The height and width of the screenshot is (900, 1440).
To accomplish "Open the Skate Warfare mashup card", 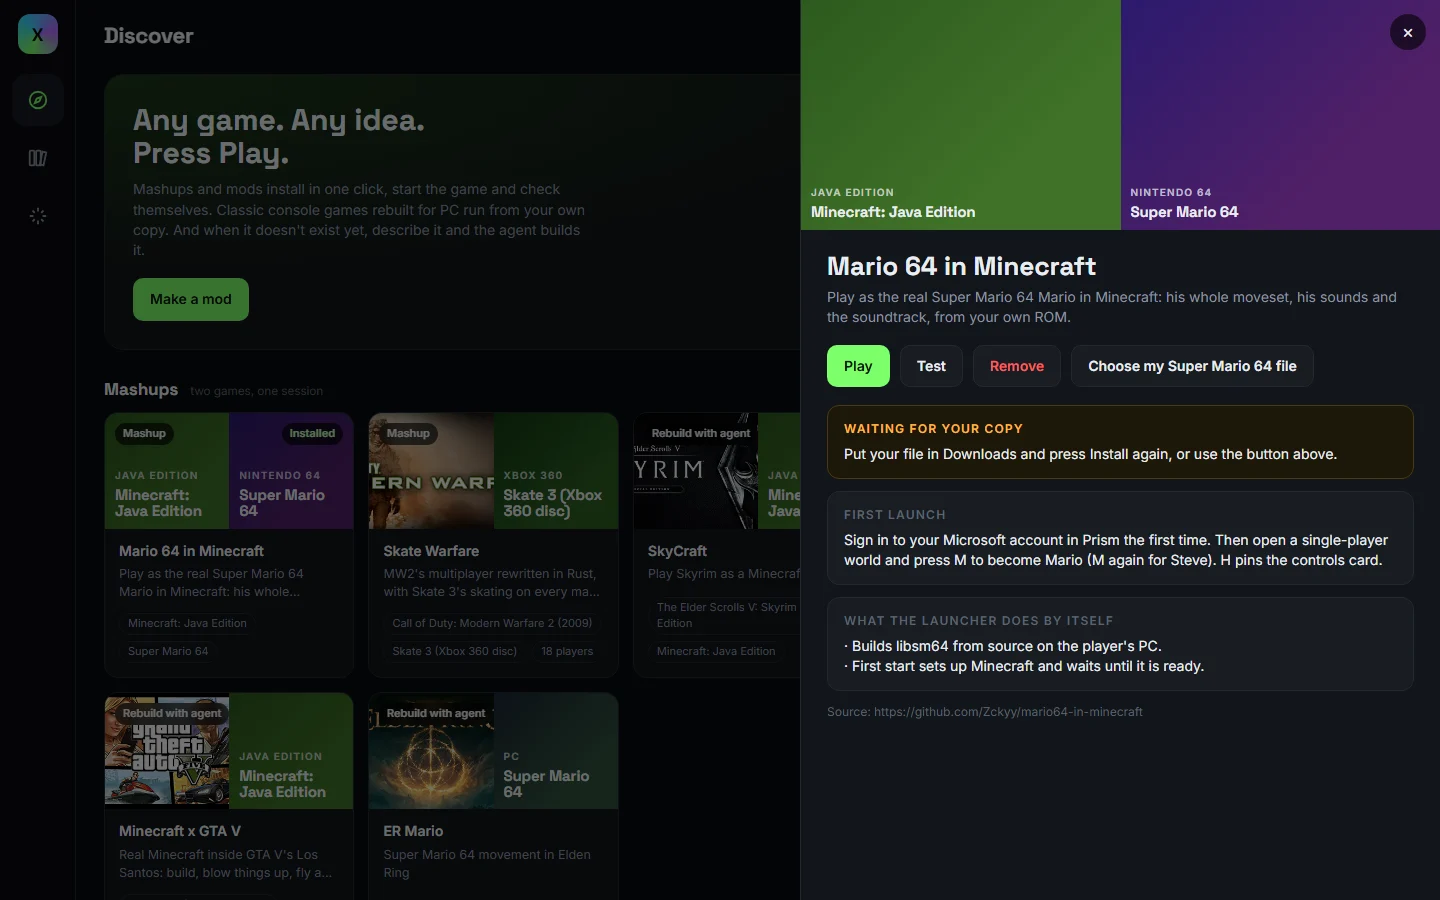I will pos(493,545).
